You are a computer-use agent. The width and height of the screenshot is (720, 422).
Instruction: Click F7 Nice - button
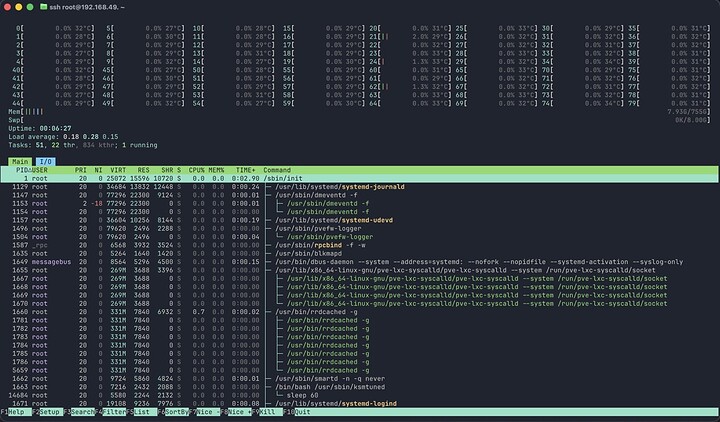click(204, 412)
